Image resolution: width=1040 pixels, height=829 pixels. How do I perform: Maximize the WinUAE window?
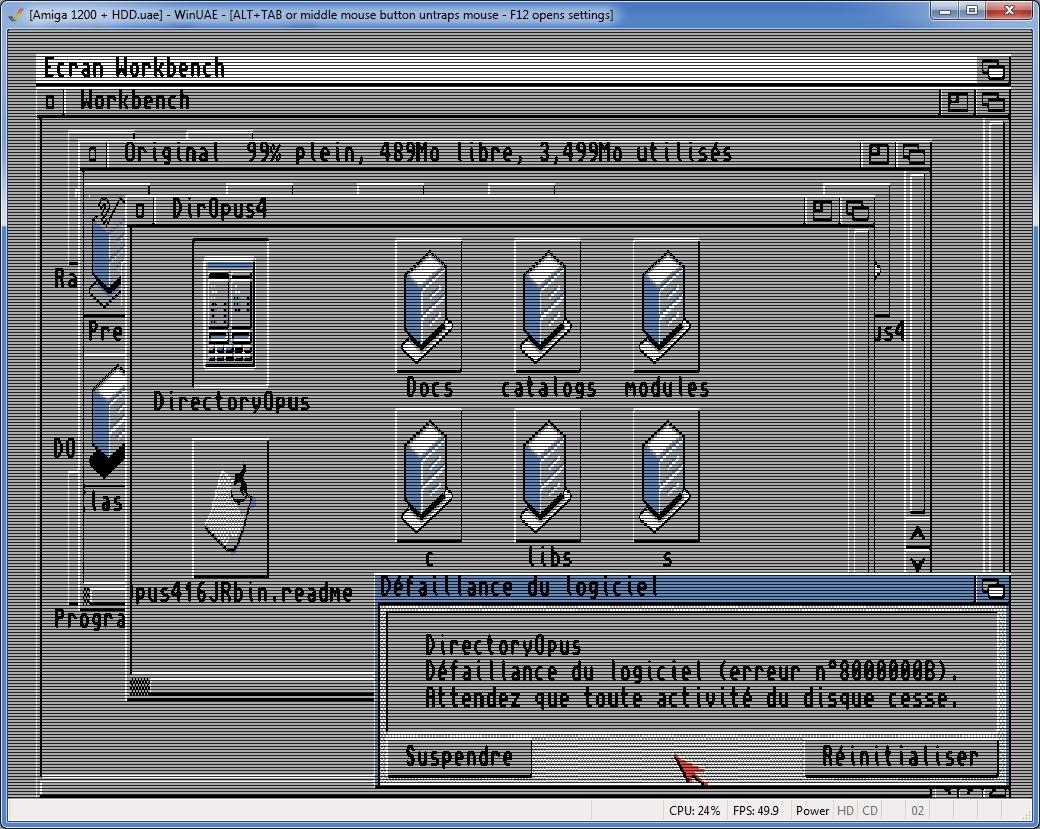tap(972, 11)
